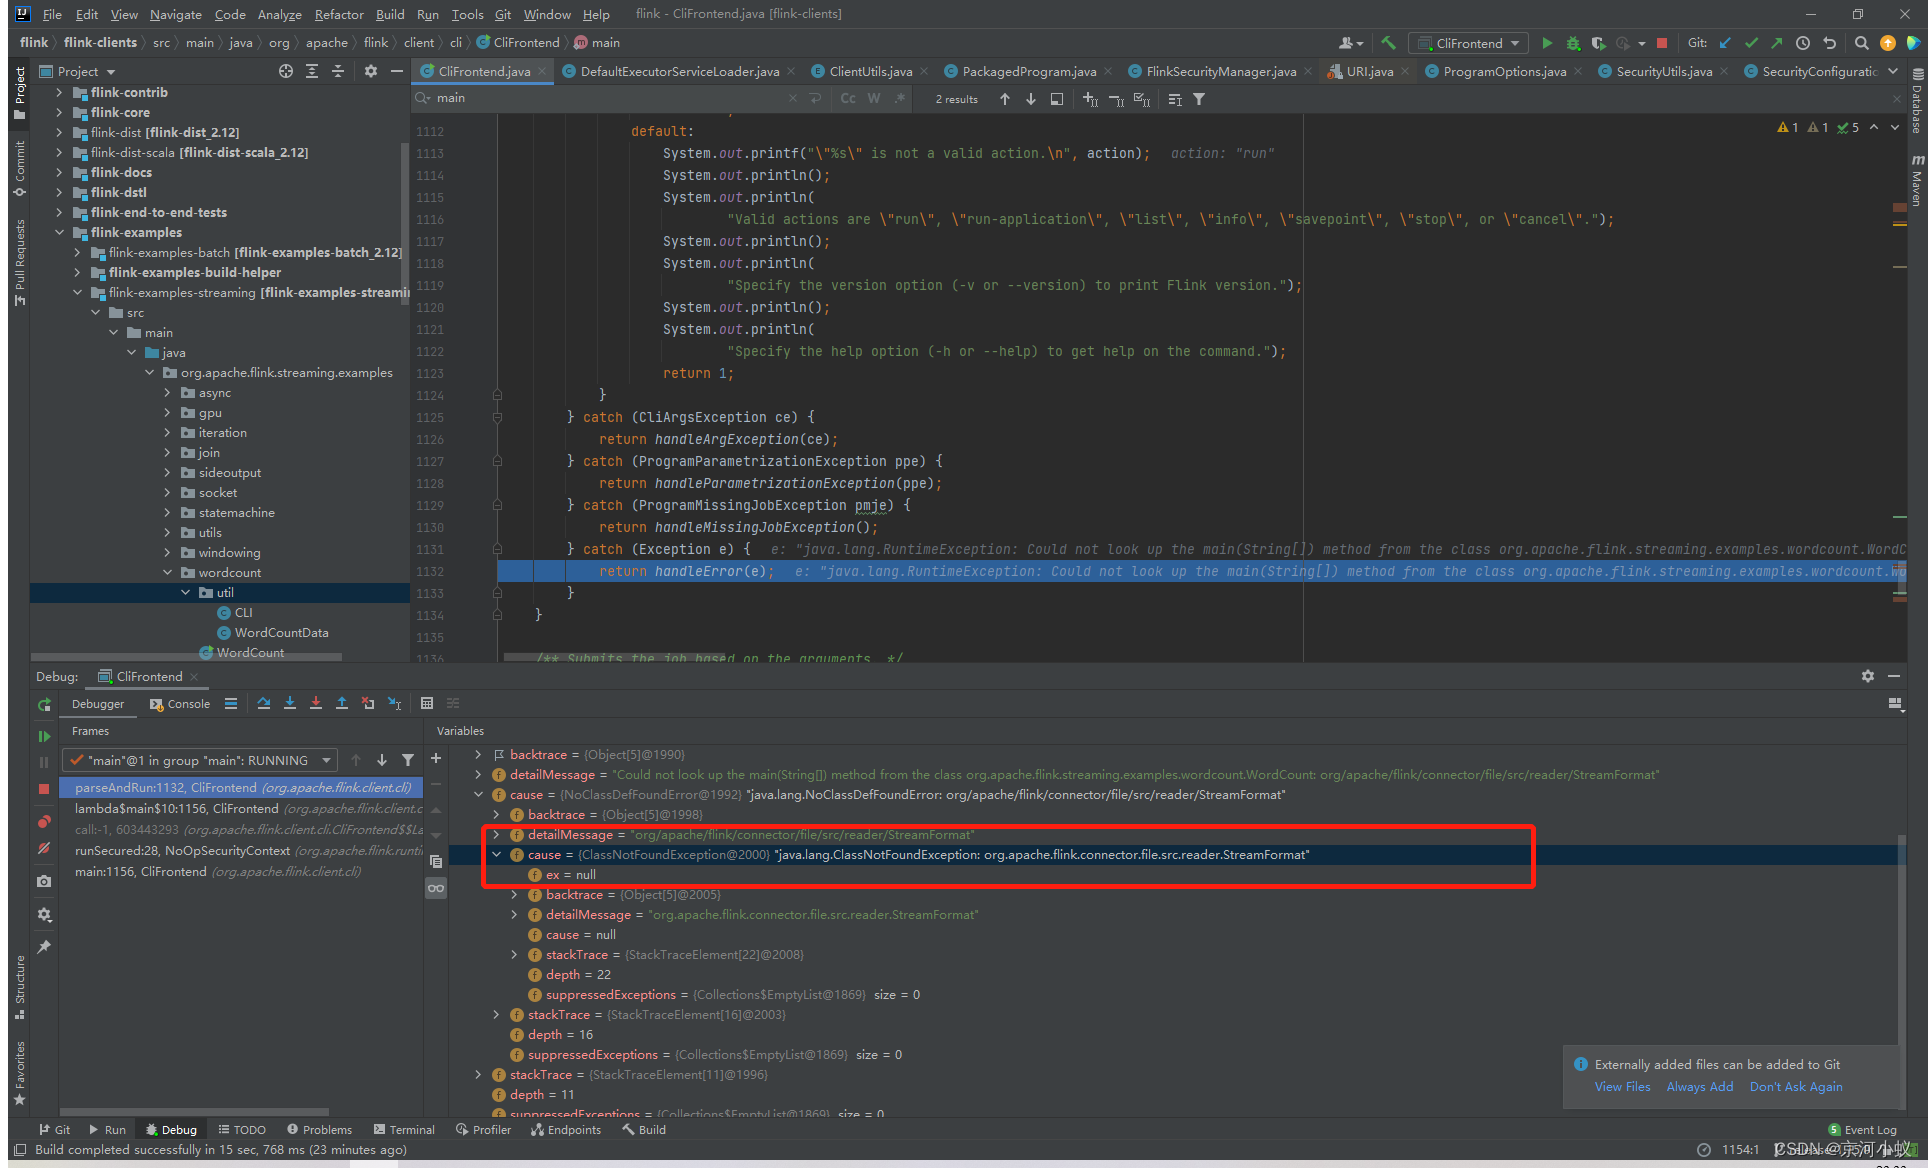Toggle show watches glasses icon in Variables

[436, 888]
